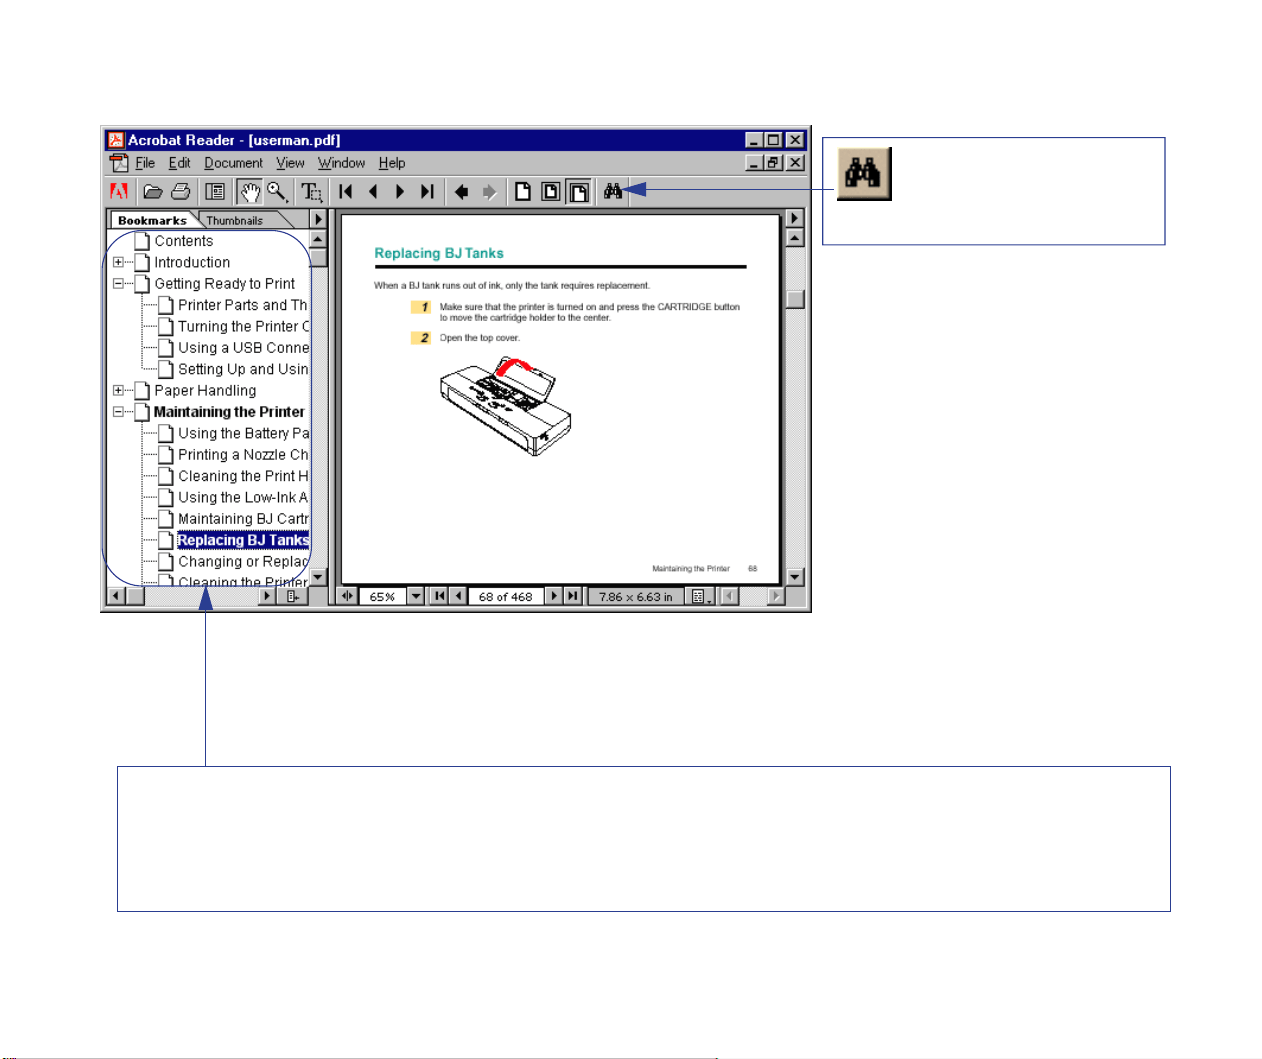Switch to the Bookmarks tab
Screen dimensions: 1262x1059
point(152,220)
